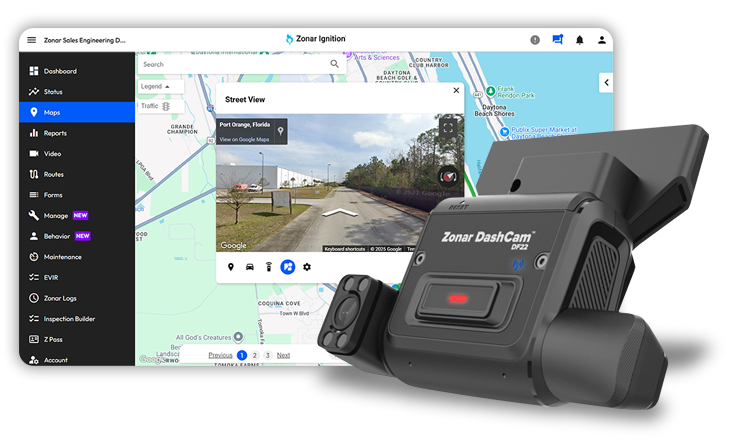Select the highlighted street view icon
750x440 pixels.
click(288, 267)
